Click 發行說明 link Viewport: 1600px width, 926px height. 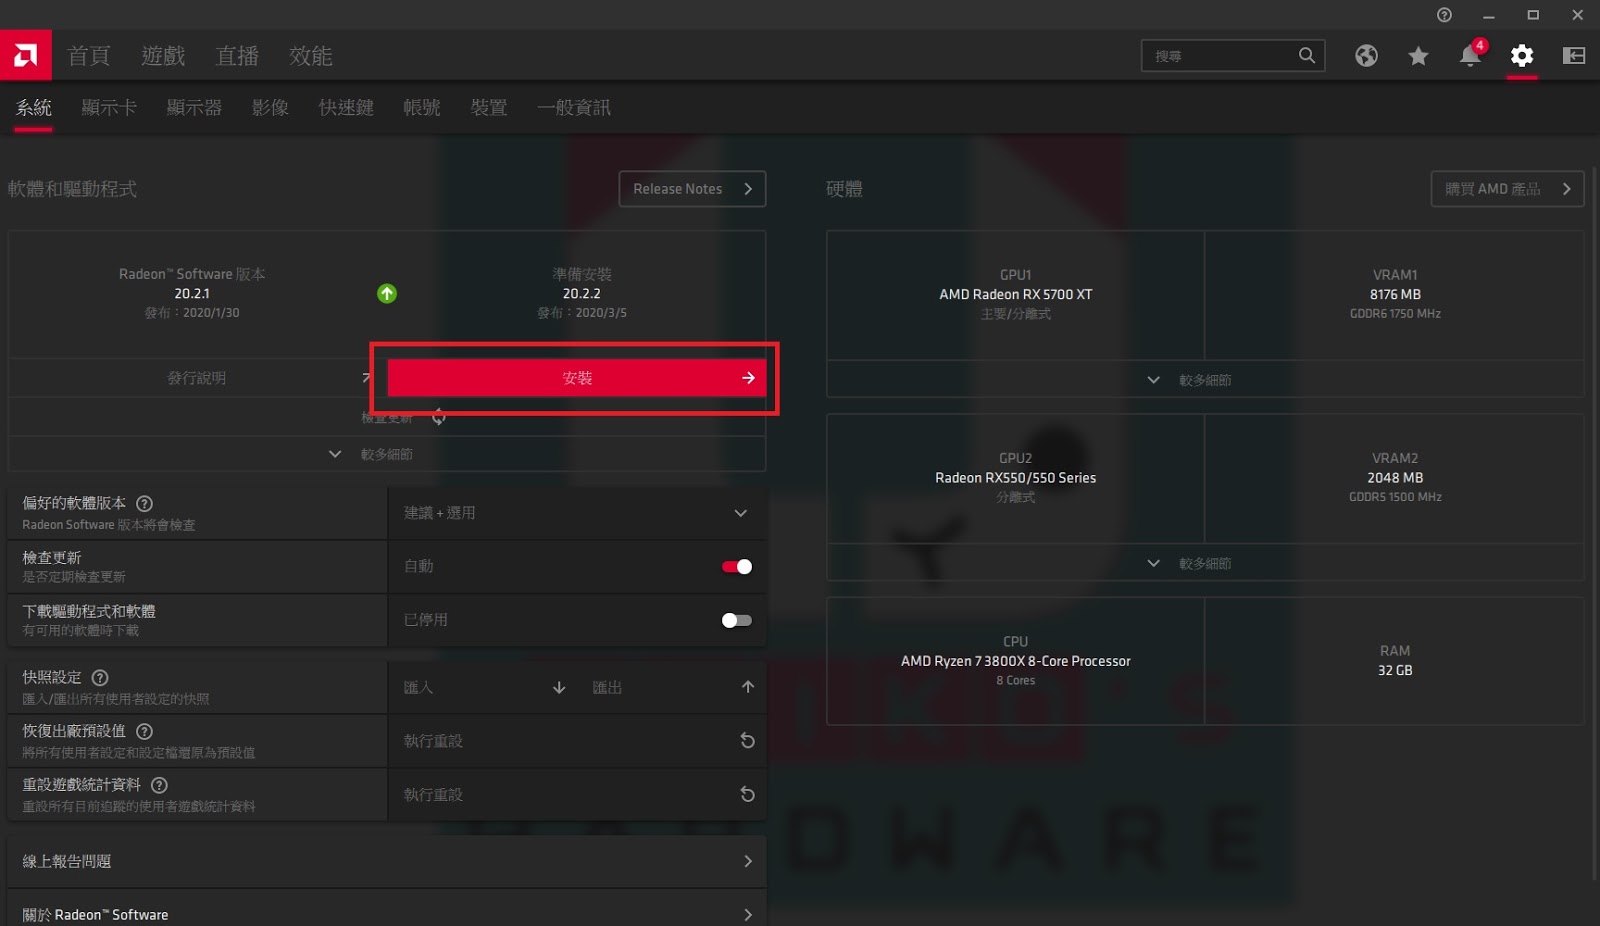click(197, 378)
